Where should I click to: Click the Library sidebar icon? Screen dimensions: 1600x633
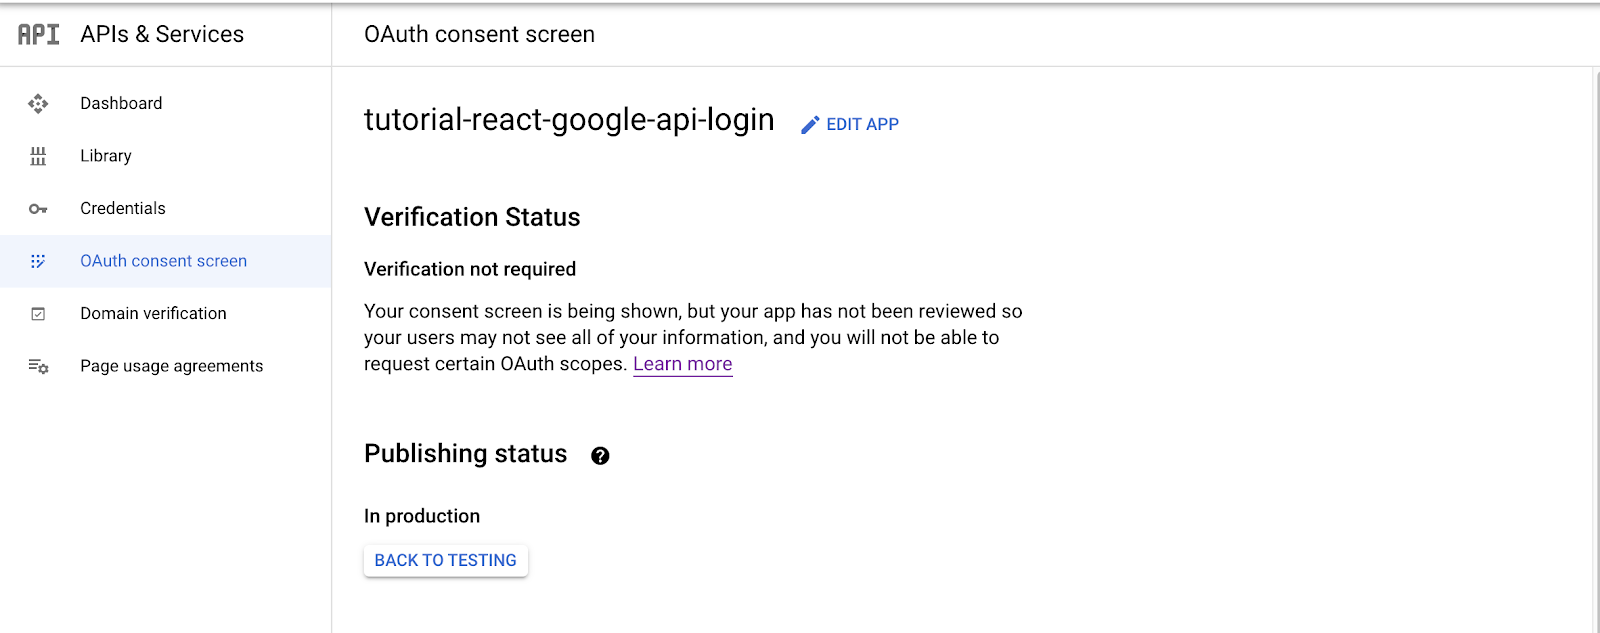pos(38,156)
